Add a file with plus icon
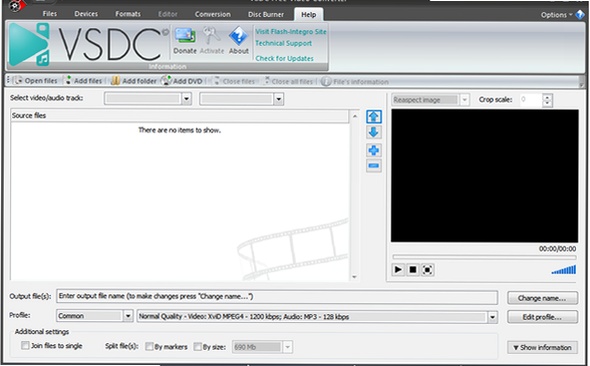 [x=374, y=150]
